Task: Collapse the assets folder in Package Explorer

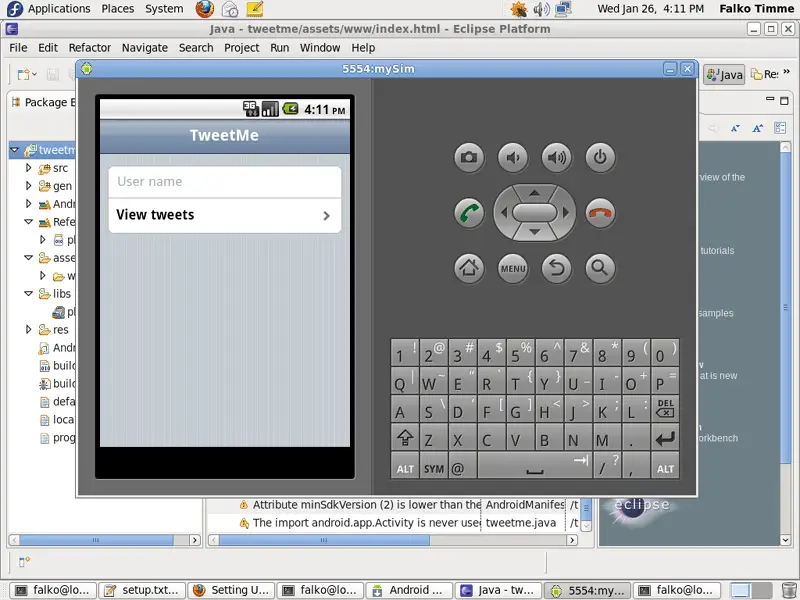Action: coord(29,258)
